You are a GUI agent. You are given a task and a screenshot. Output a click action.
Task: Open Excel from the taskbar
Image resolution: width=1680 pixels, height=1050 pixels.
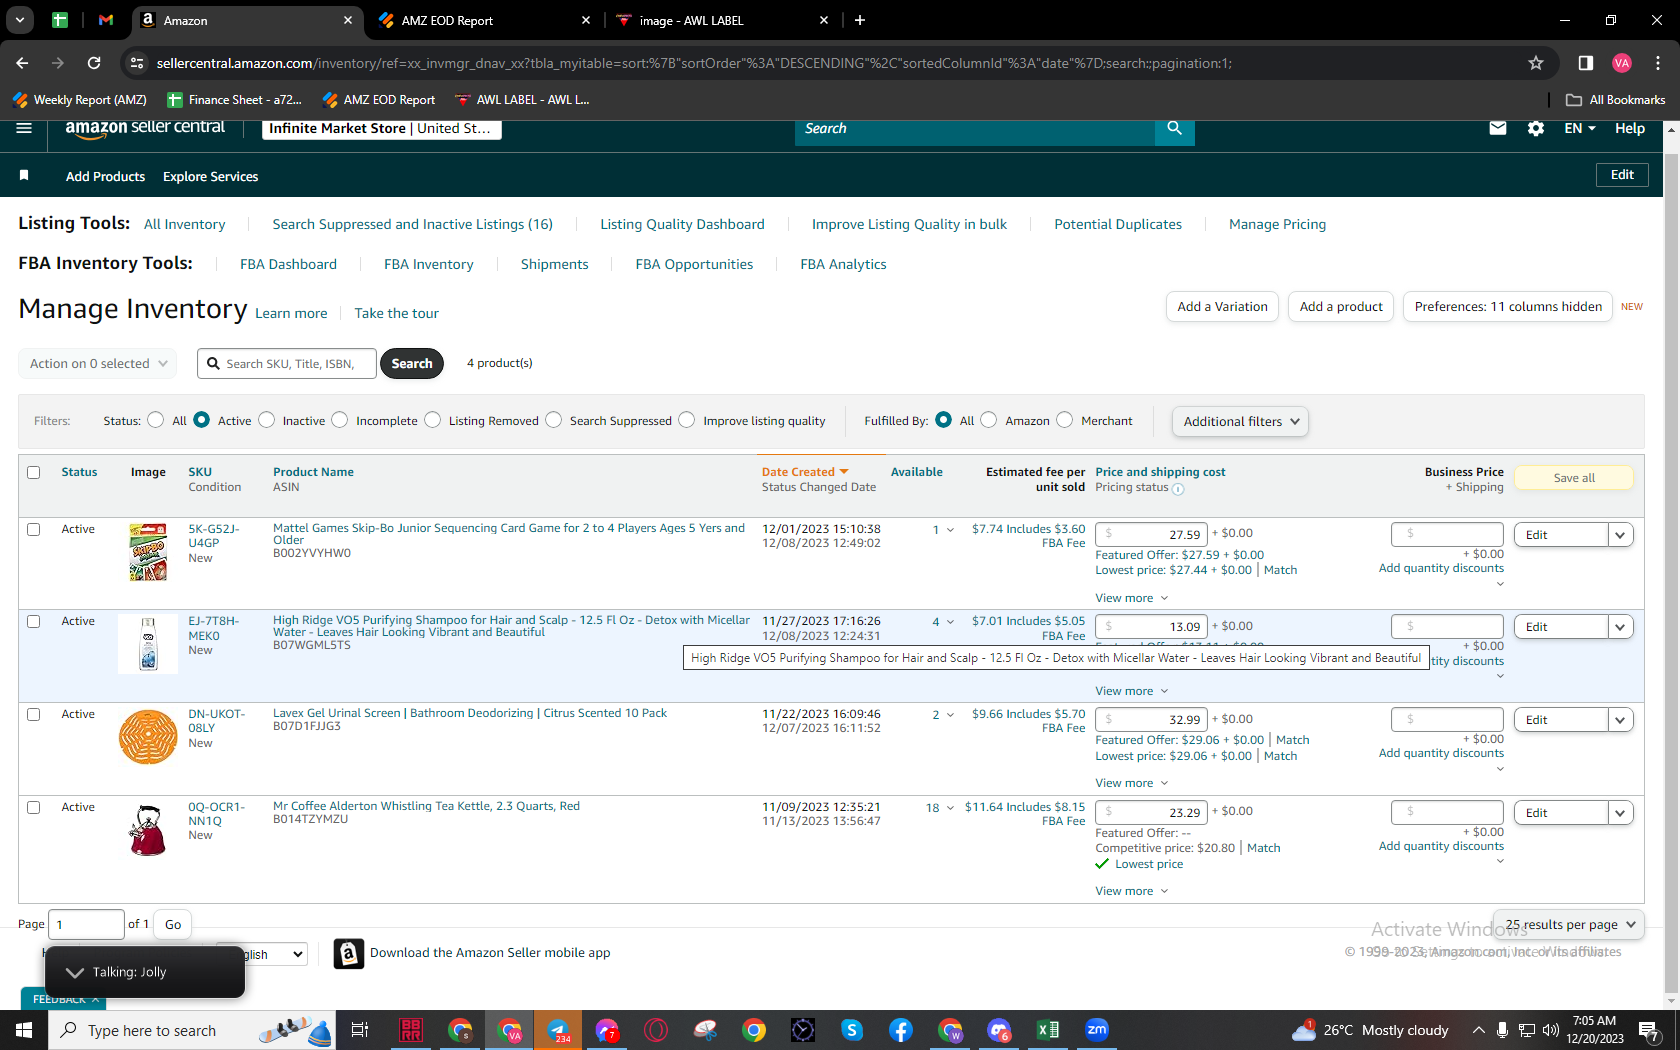coord(1048,1030)
